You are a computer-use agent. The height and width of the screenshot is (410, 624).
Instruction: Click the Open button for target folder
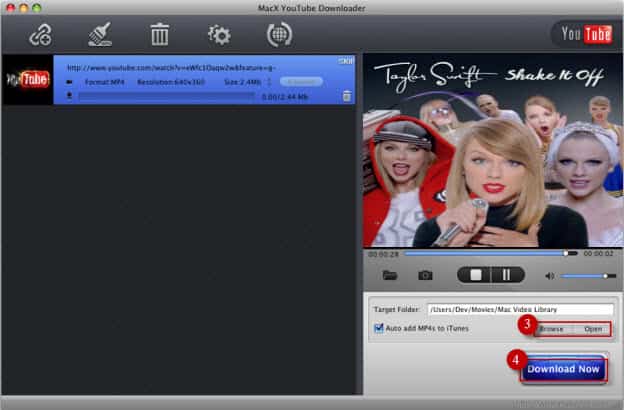coord(593,329)
